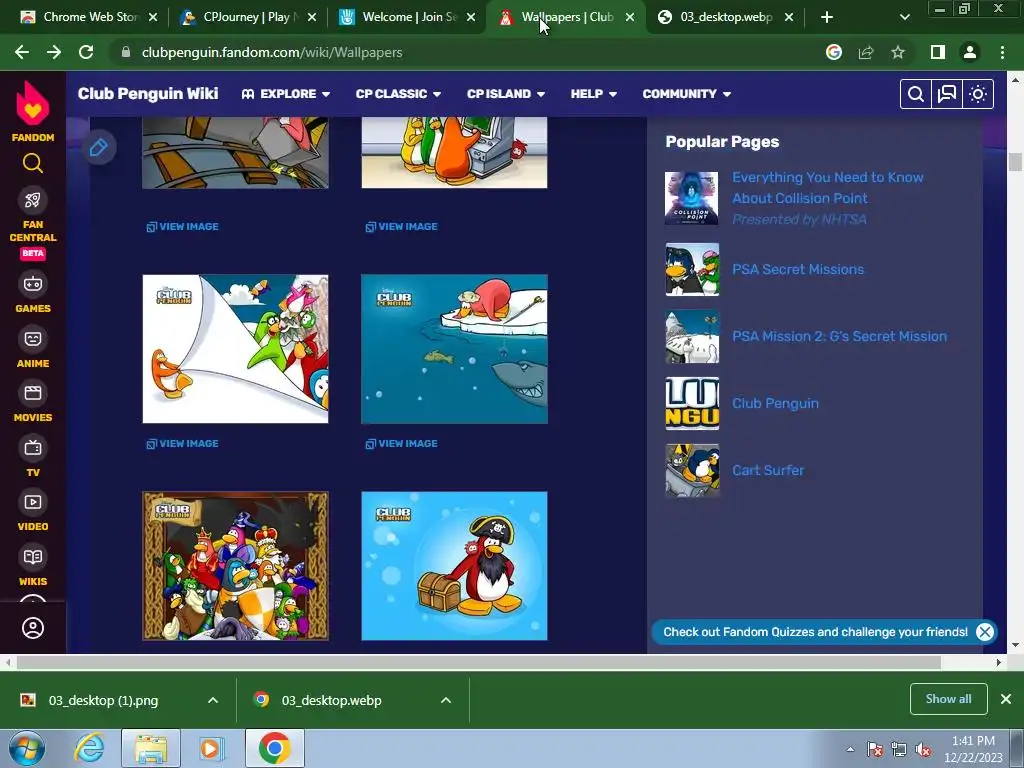Click VIEW IMAGE under the shark iceberg wallpaper

click(402, 443)
